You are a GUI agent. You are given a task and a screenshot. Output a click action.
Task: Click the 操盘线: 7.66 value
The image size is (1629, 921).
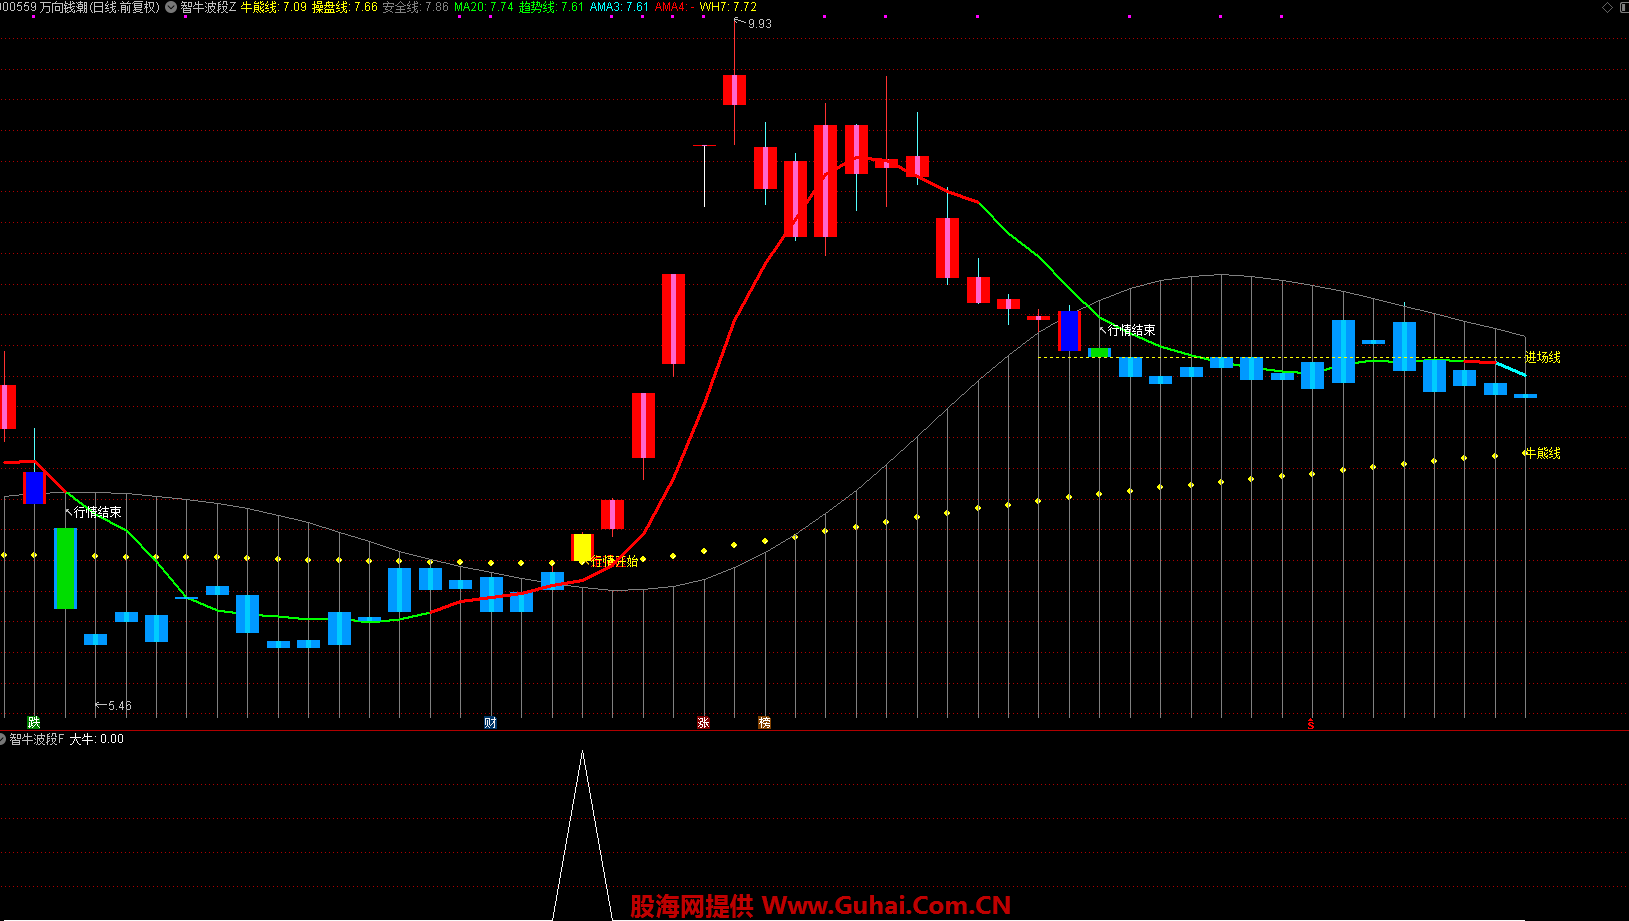click(345, 7)
